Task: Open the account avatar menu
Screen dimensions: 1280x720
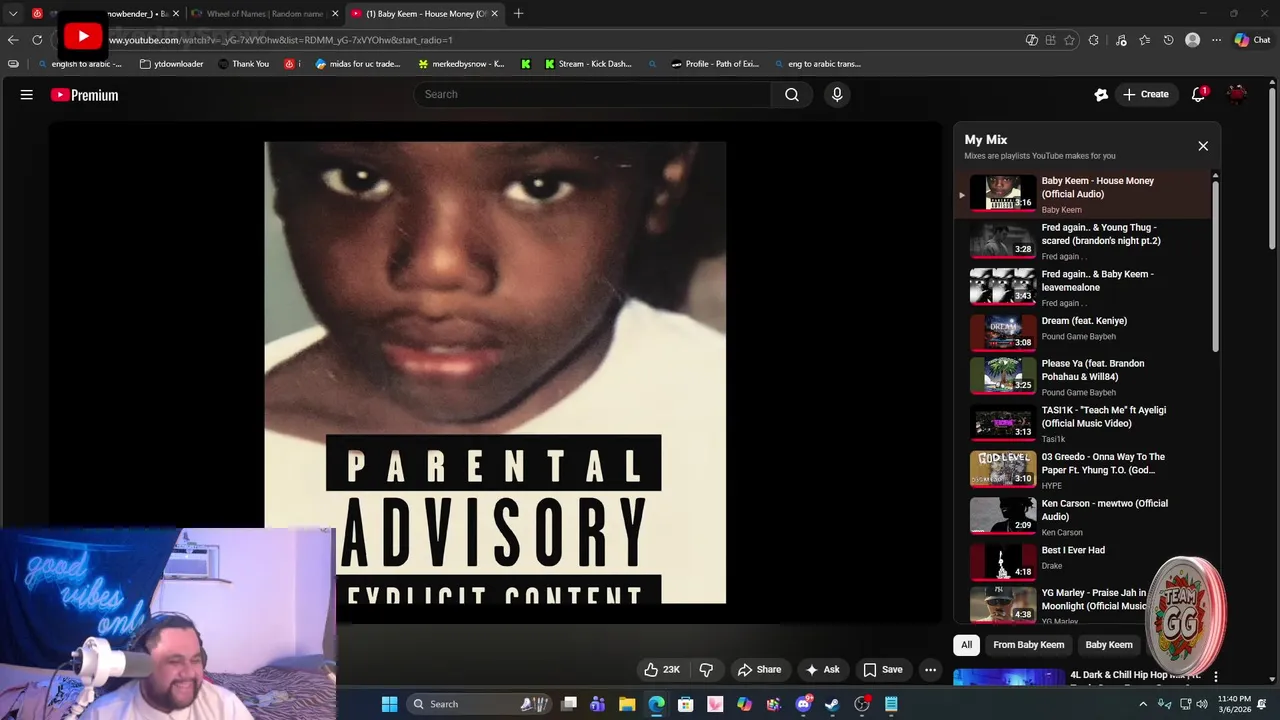Action: (1237, 94)
